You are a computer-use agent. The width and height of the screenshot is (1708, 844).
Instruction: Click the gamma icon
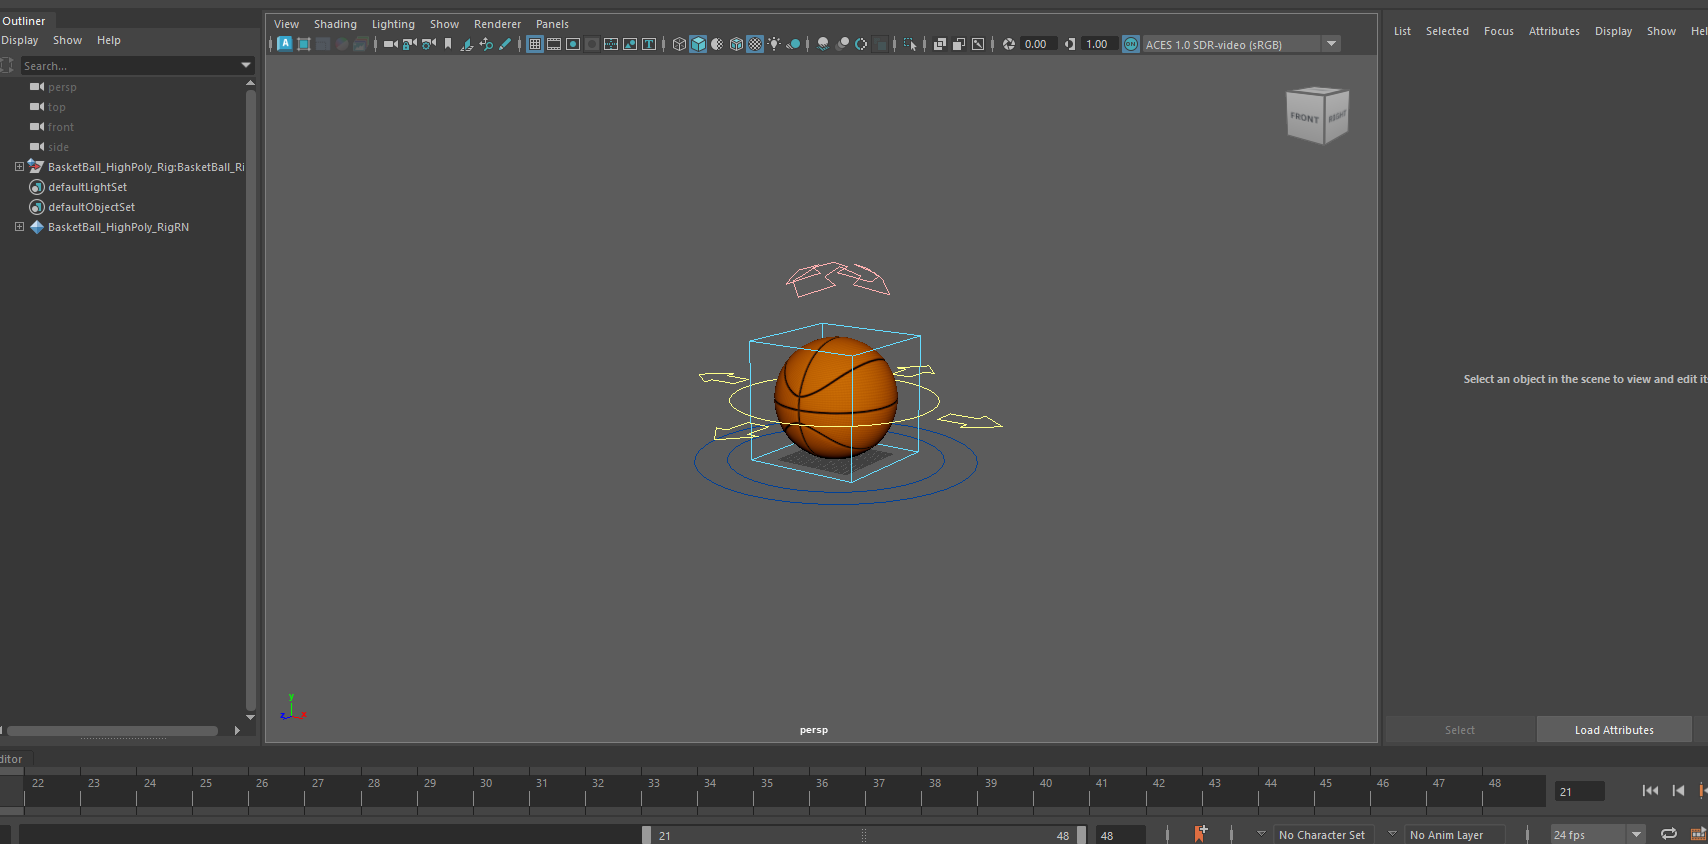[x=1070, y=44]
